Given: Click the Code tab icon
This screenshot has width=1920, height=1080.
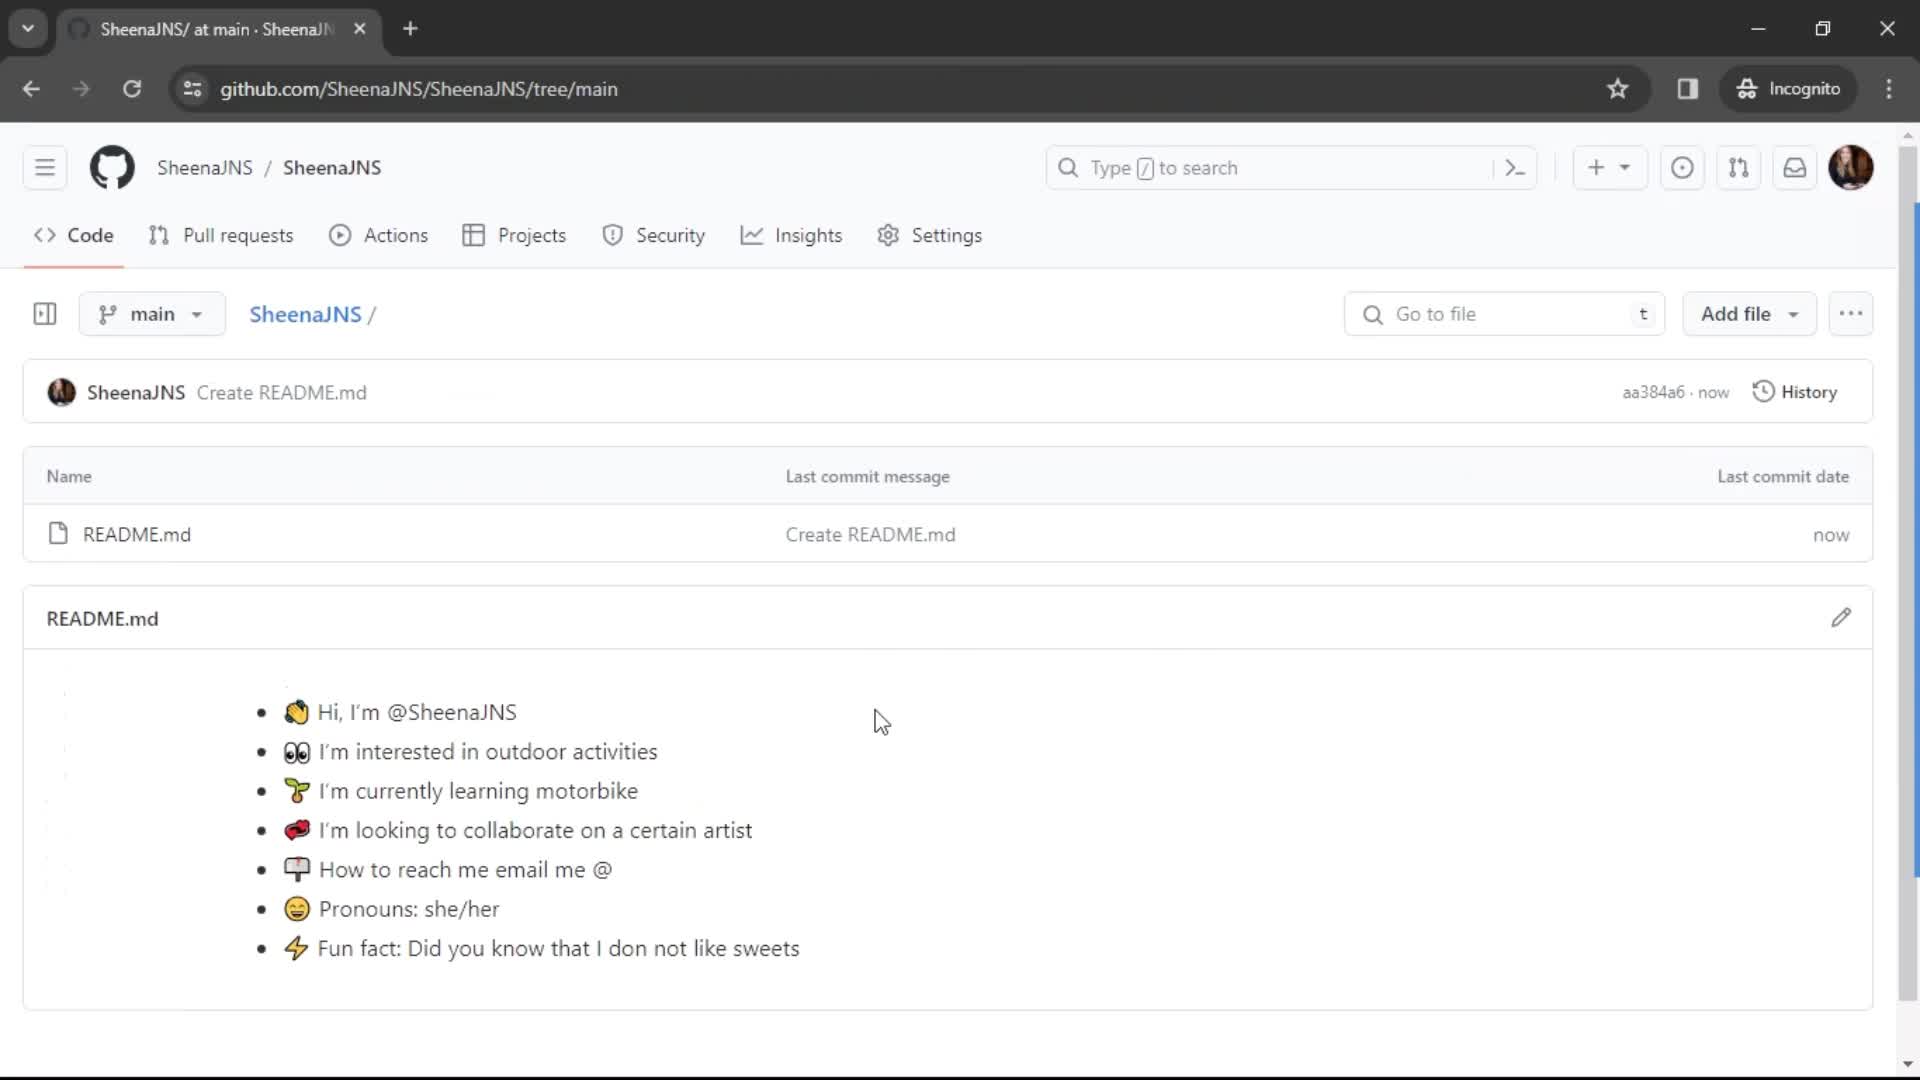Looking at the screenshot, I should (x=42, y=235).
